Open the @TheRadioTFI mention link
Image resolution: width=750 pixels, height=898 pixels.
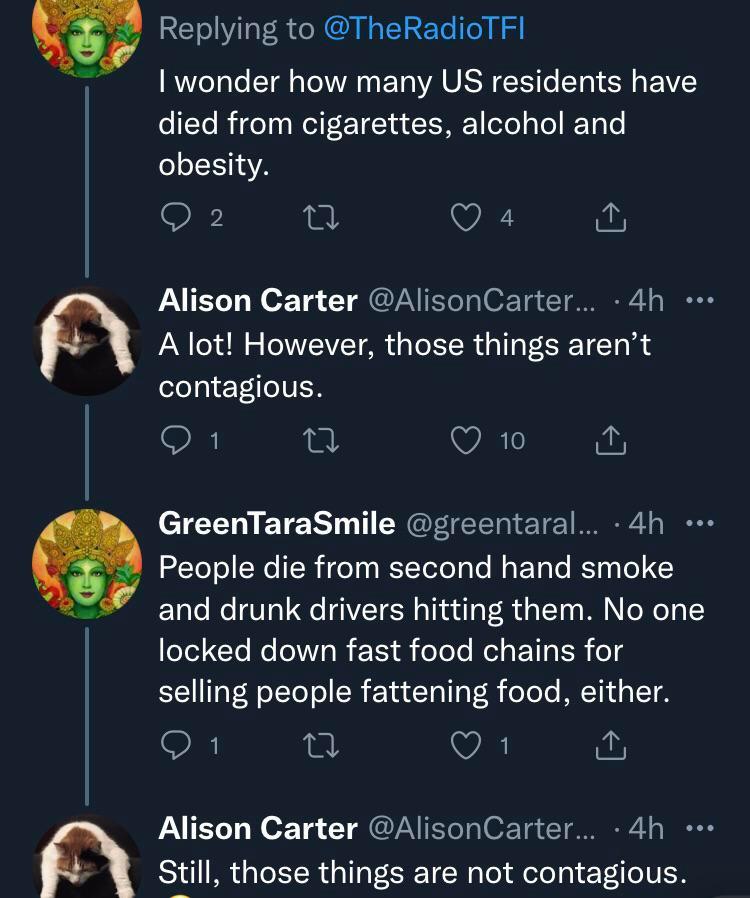pyautogui.click(x=424, y=29)
